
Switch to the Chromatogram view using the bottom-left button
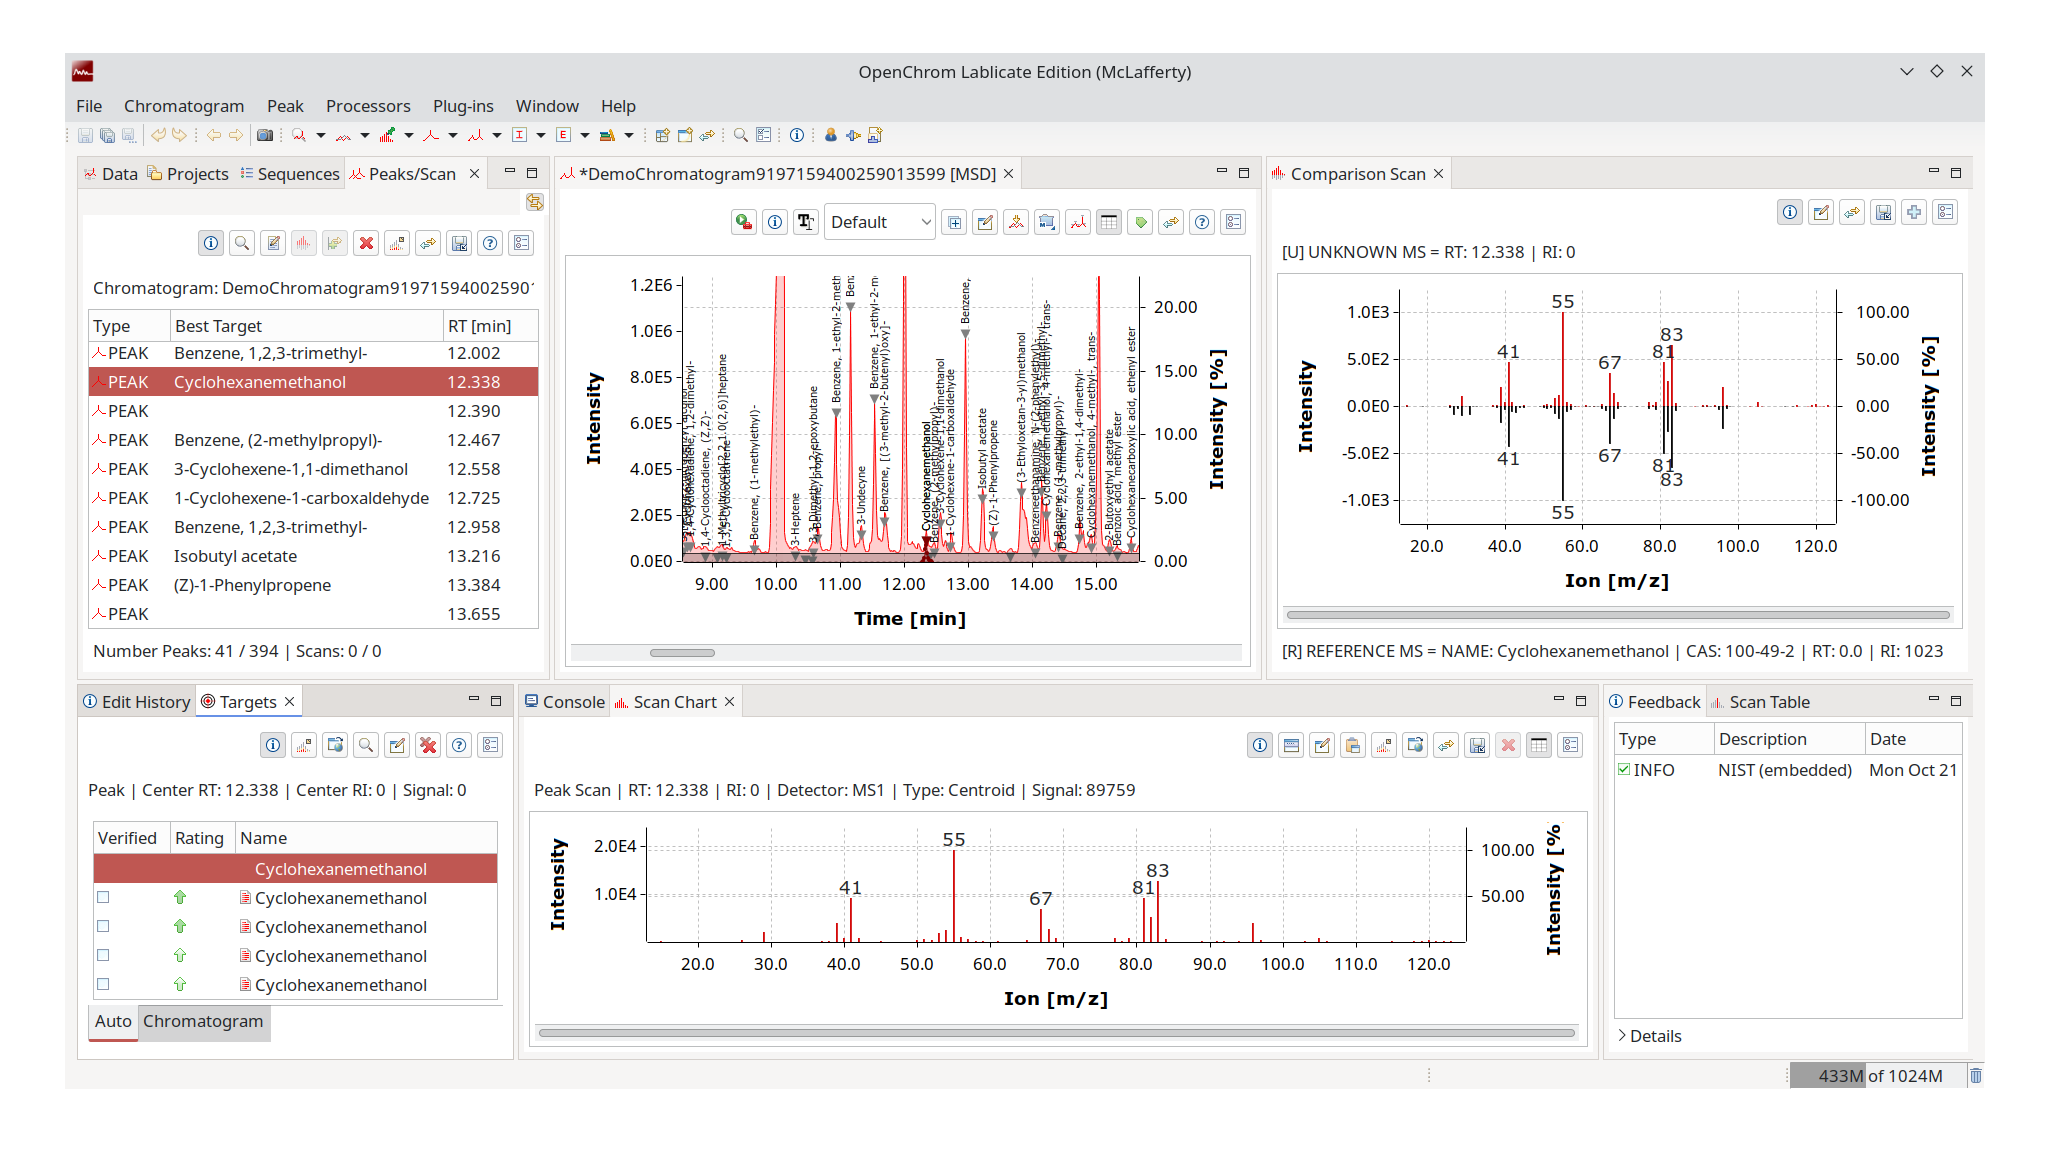[x=203, y=1022]
